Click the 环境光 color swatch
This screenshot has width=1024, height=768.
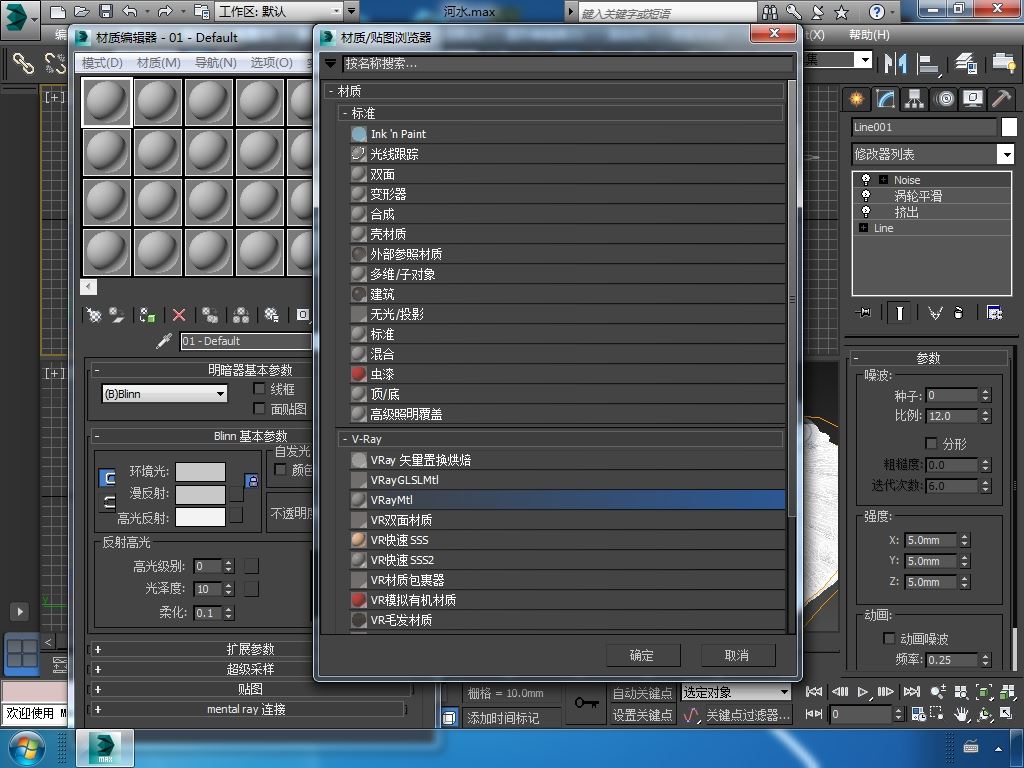pos(200,472)
